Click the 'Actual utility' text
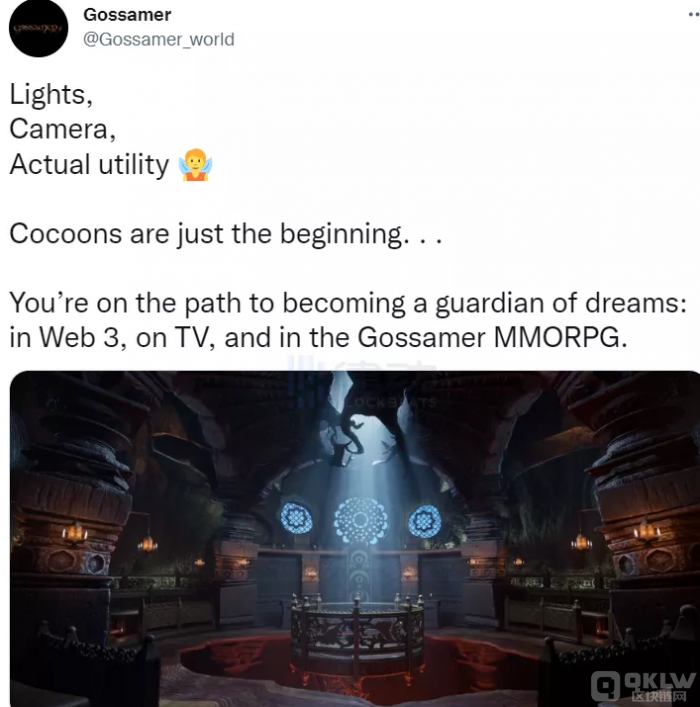This screenshot has height=707, width=700. coord(89,164)
